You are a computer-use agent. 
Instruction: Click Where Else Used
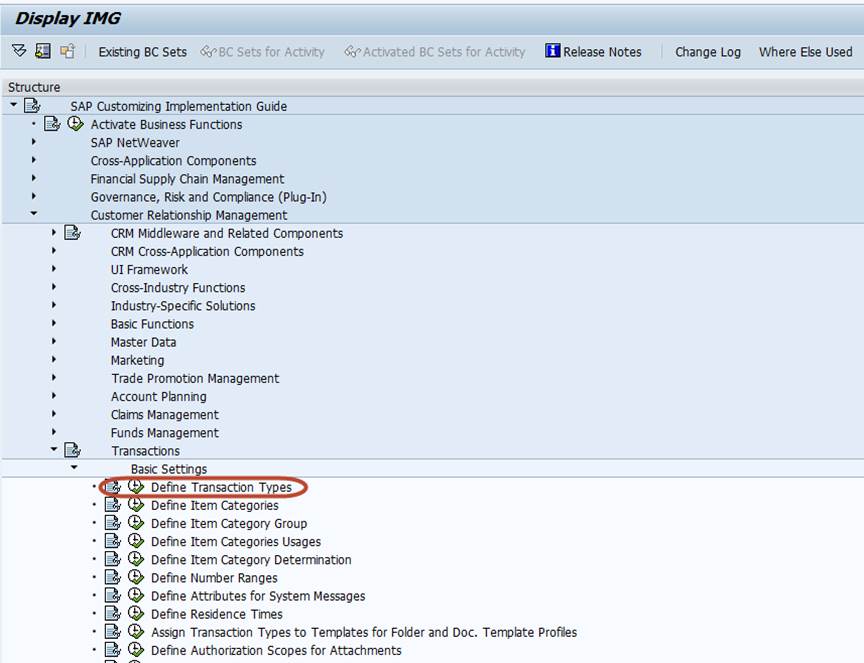pyautogui.click(x=805, y=52)
